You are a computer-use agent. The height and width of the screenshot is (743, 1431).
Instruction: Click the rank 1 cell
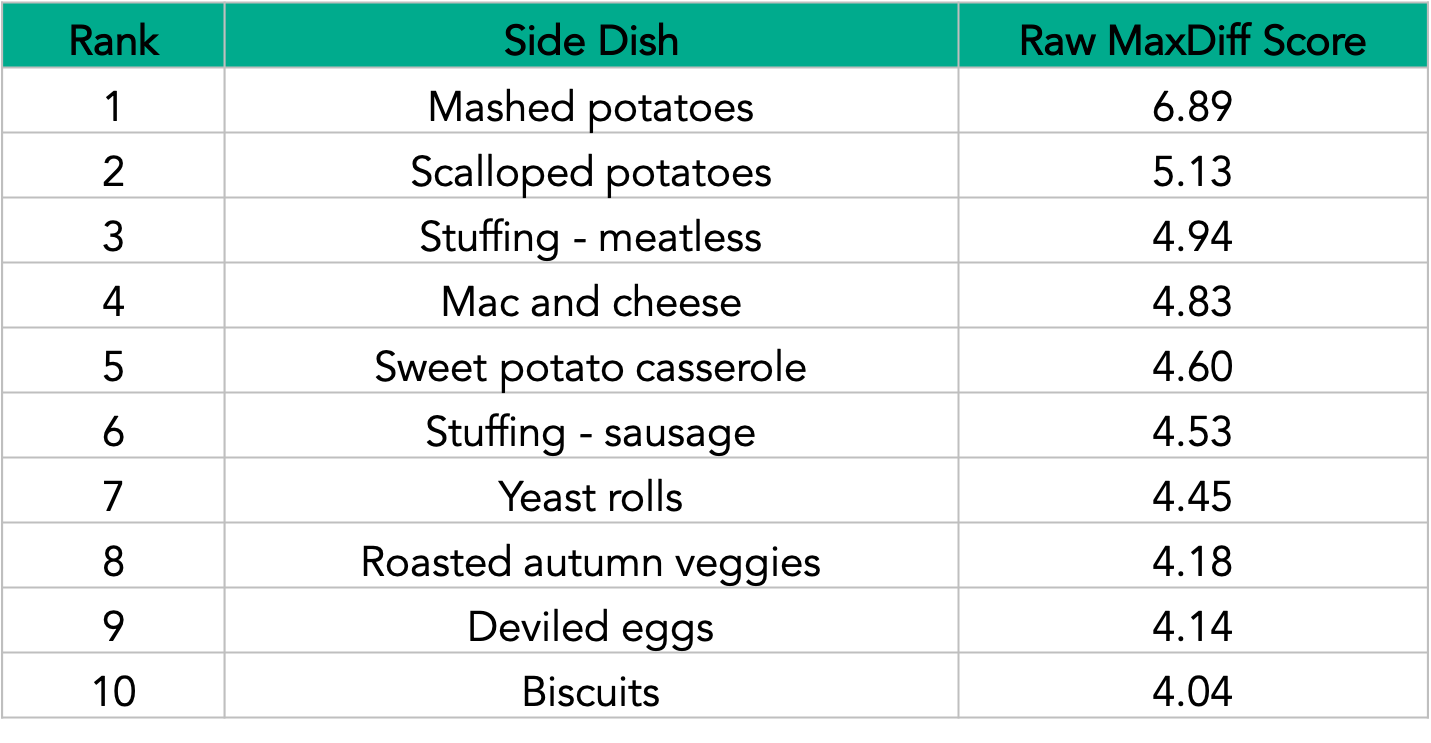tap(113, 107)
